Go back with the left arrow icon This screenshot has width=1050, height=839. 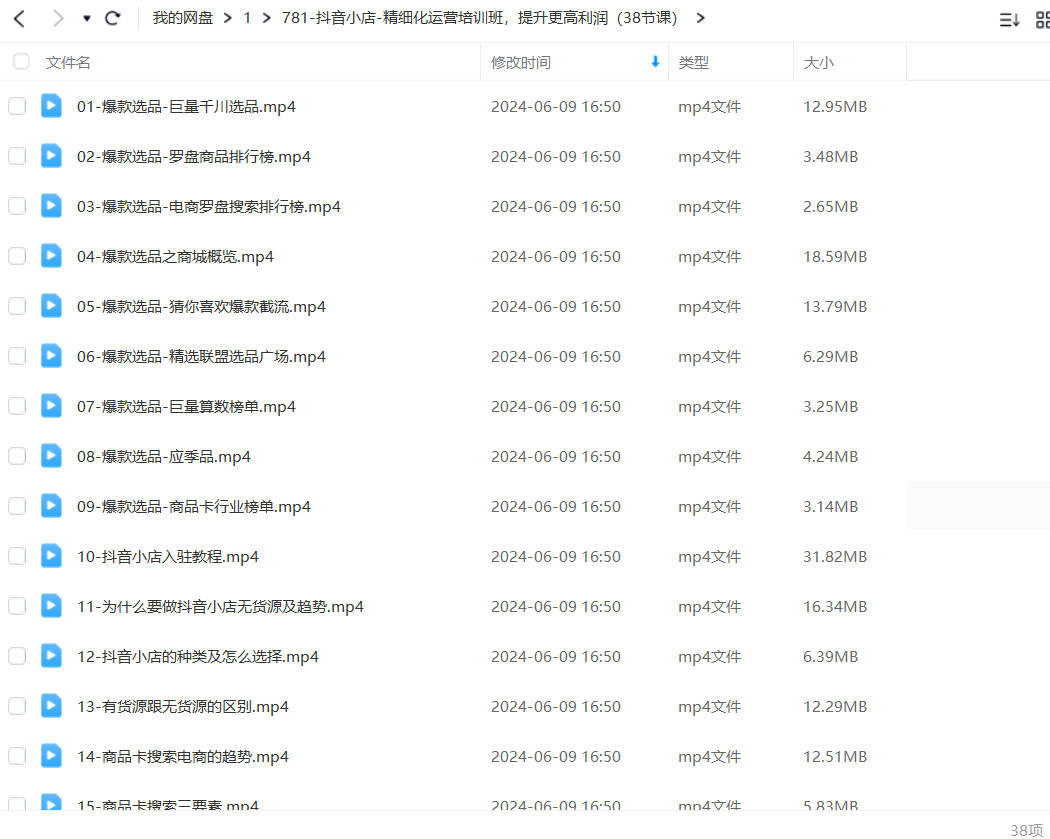19,19
